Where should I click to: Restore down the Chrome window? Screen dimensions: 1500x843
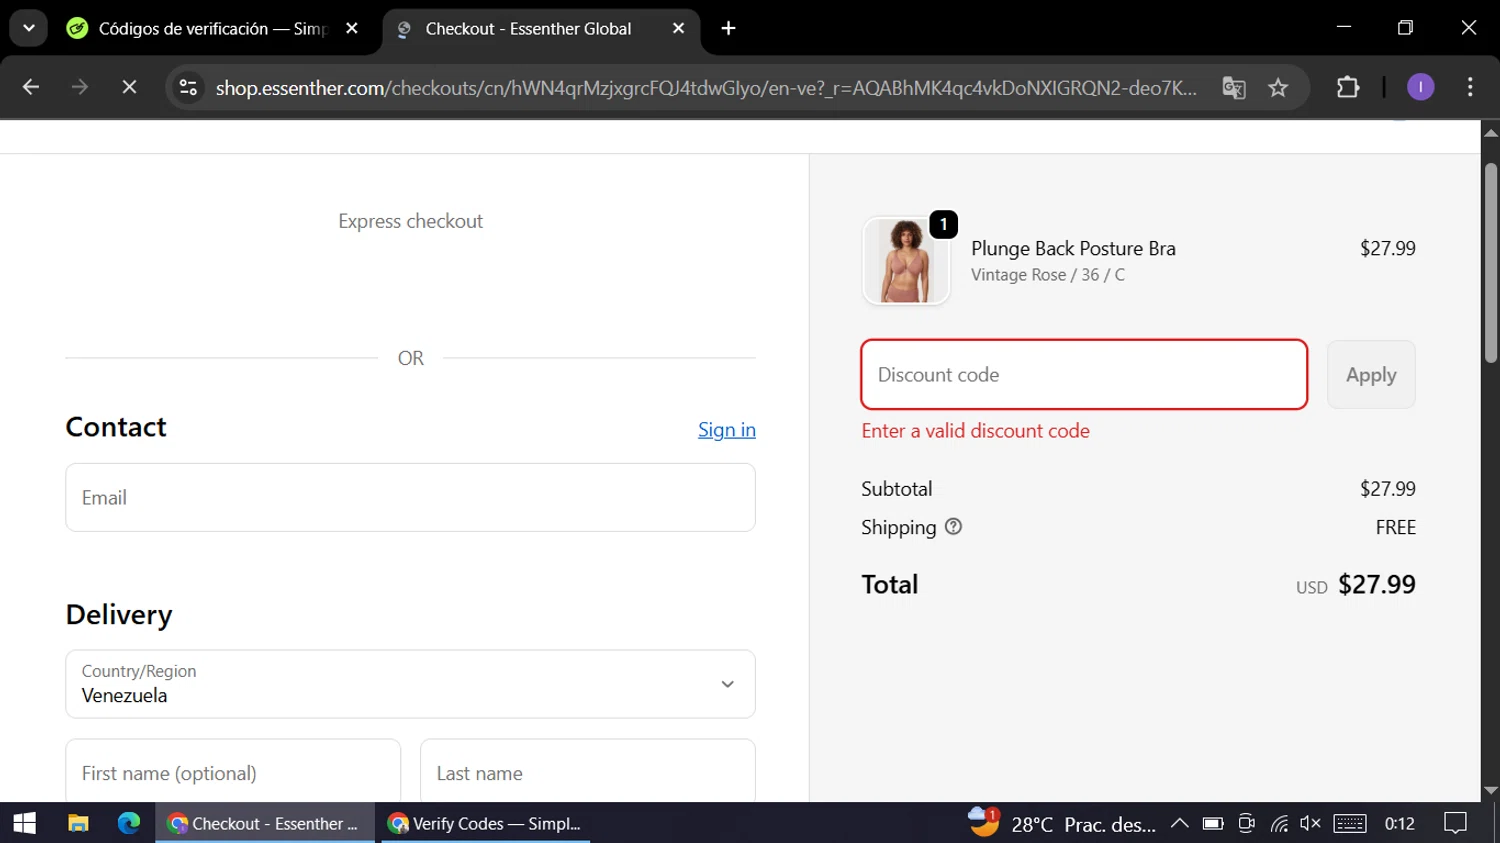[x=1405, y=27]
